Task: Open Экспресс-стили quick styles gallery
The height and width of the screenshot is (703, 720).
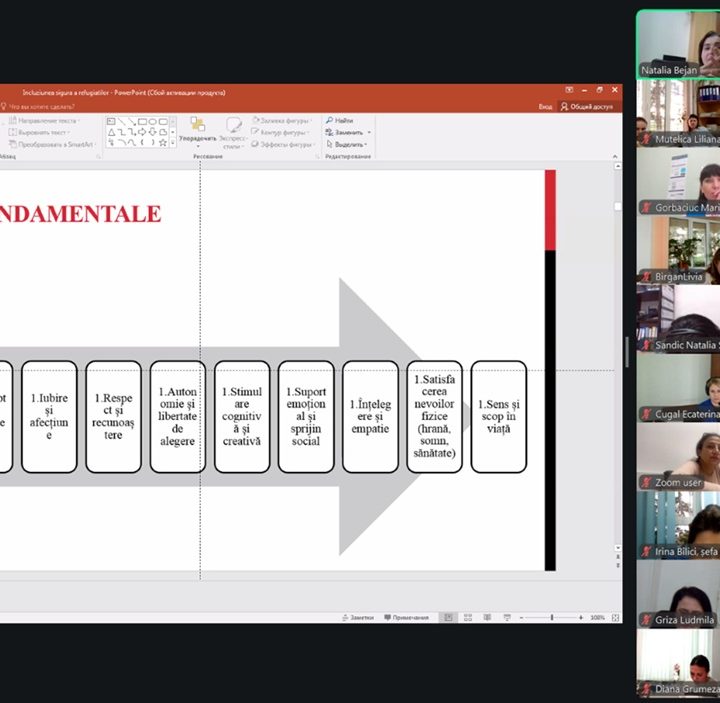Action: [233, 132]
